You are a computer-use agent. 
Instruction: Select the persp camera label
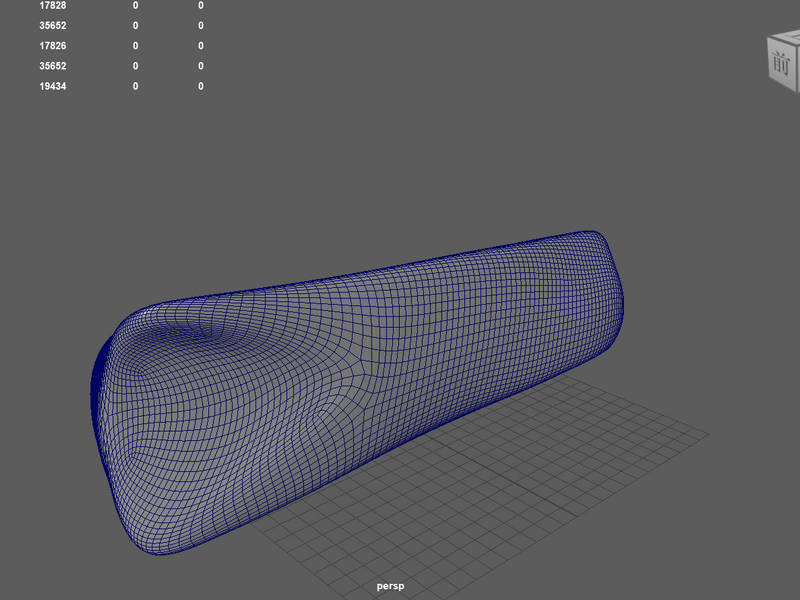pyautogui.click(x=390, y=586)
